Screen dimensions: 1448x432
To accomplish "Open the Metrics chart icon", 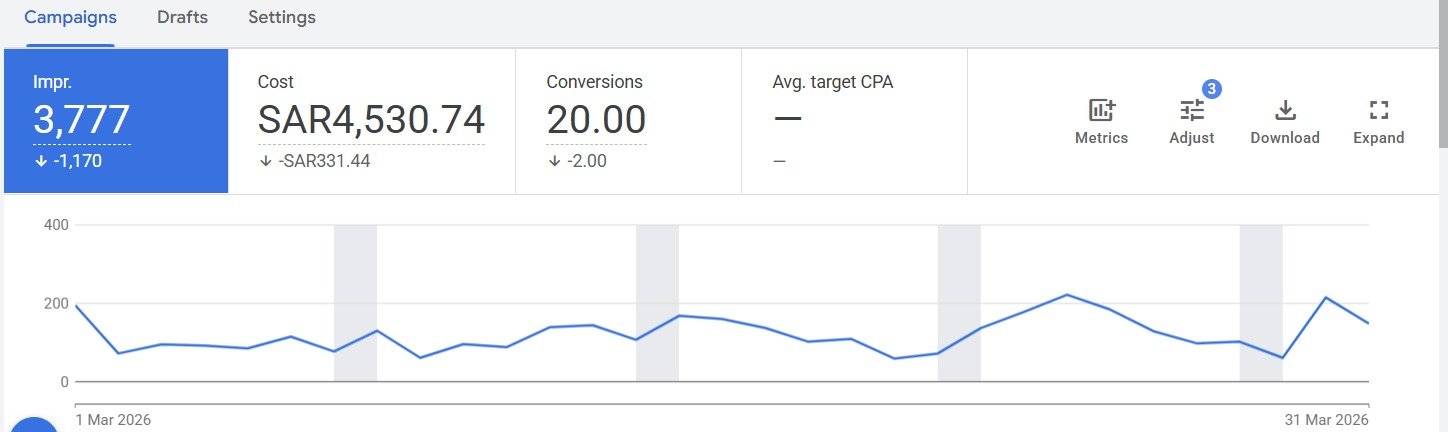I will click(1101, 111).
